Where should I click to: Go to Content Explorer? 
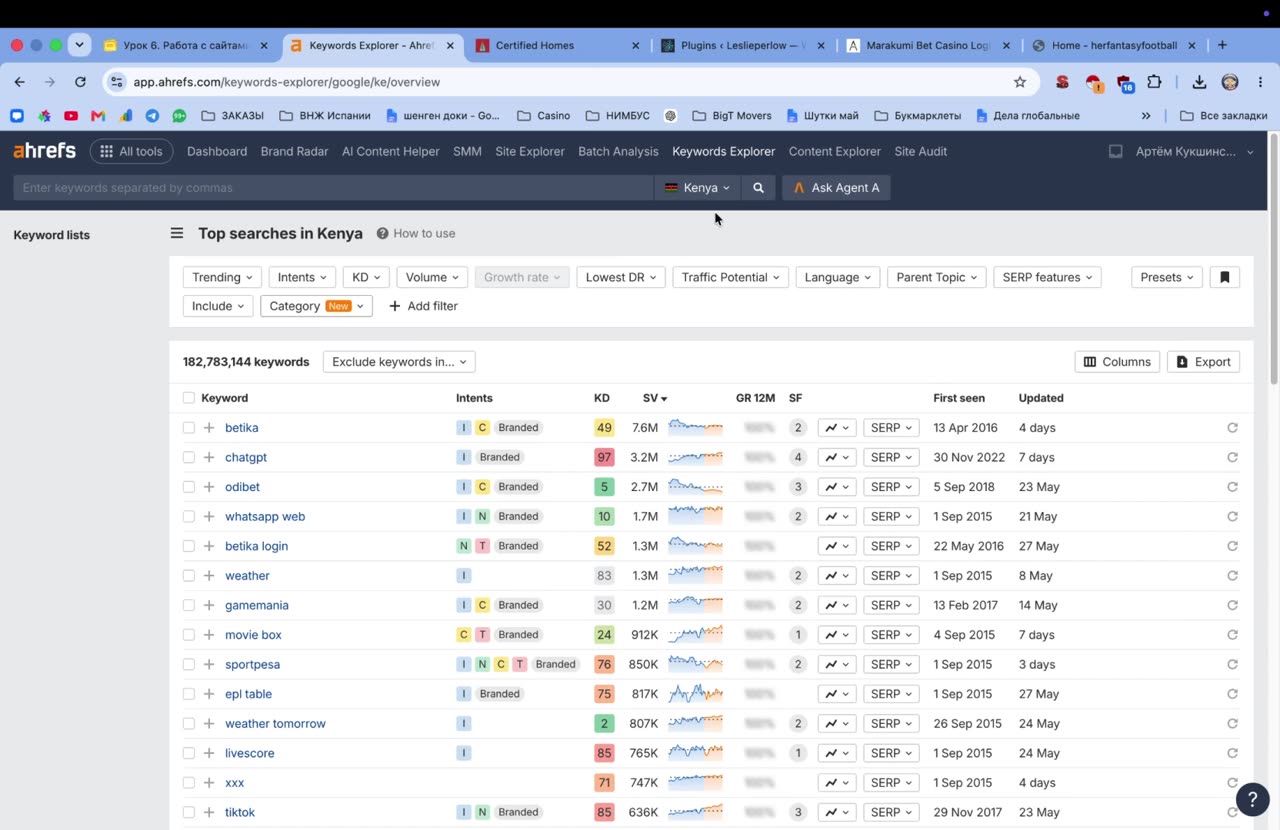pyautogui.click(x=835, y=152)
